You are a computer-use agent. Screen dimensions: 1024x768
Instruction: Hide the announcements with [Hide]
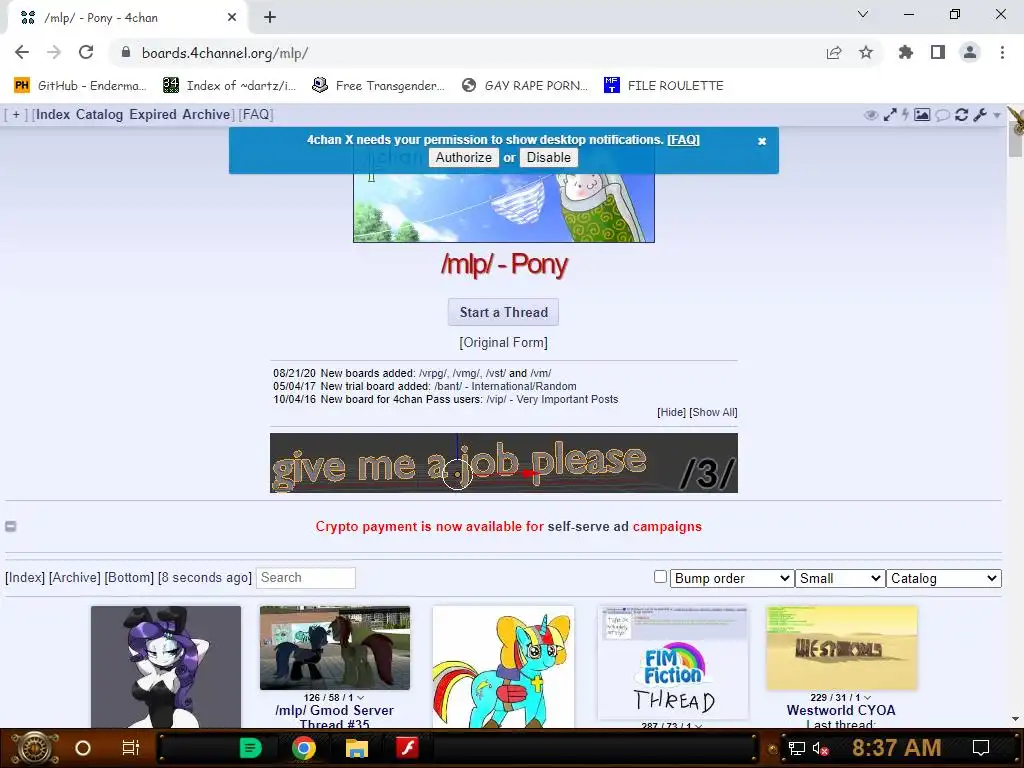[671, 412]
